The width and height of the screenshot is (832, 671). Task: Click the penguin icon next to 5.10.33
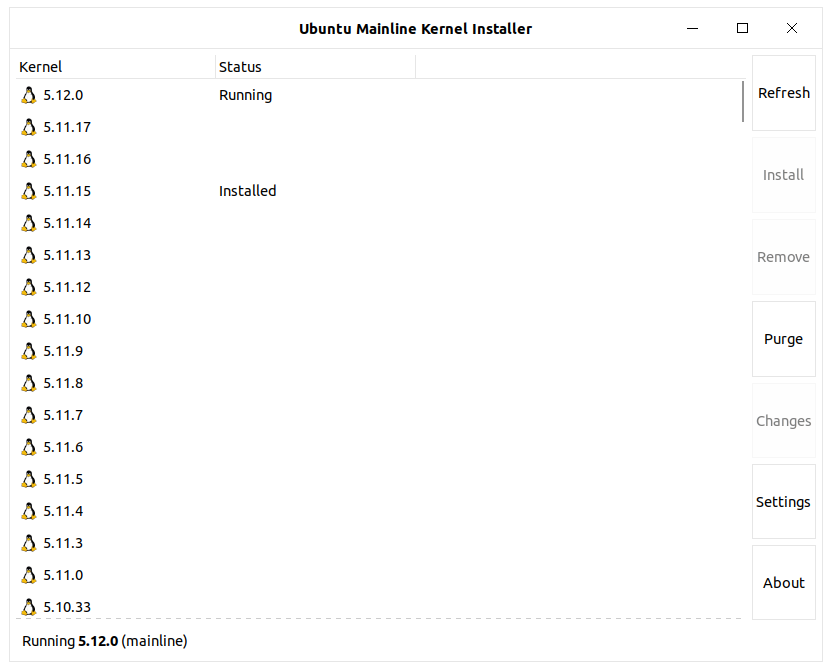[29, 607]
